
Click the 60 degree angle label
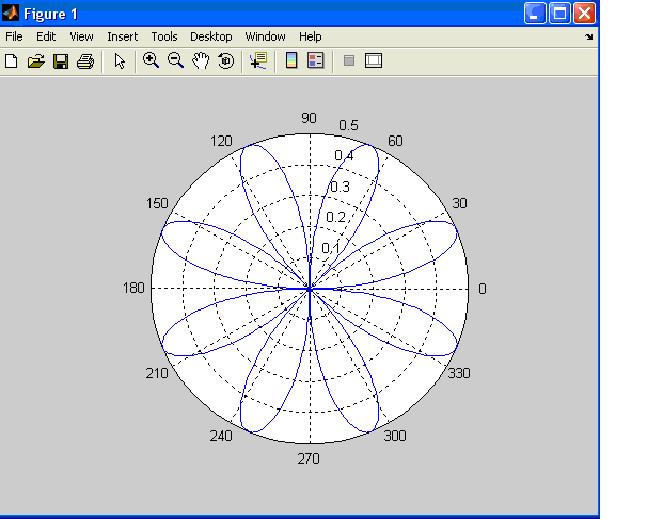tap(395, 141)
